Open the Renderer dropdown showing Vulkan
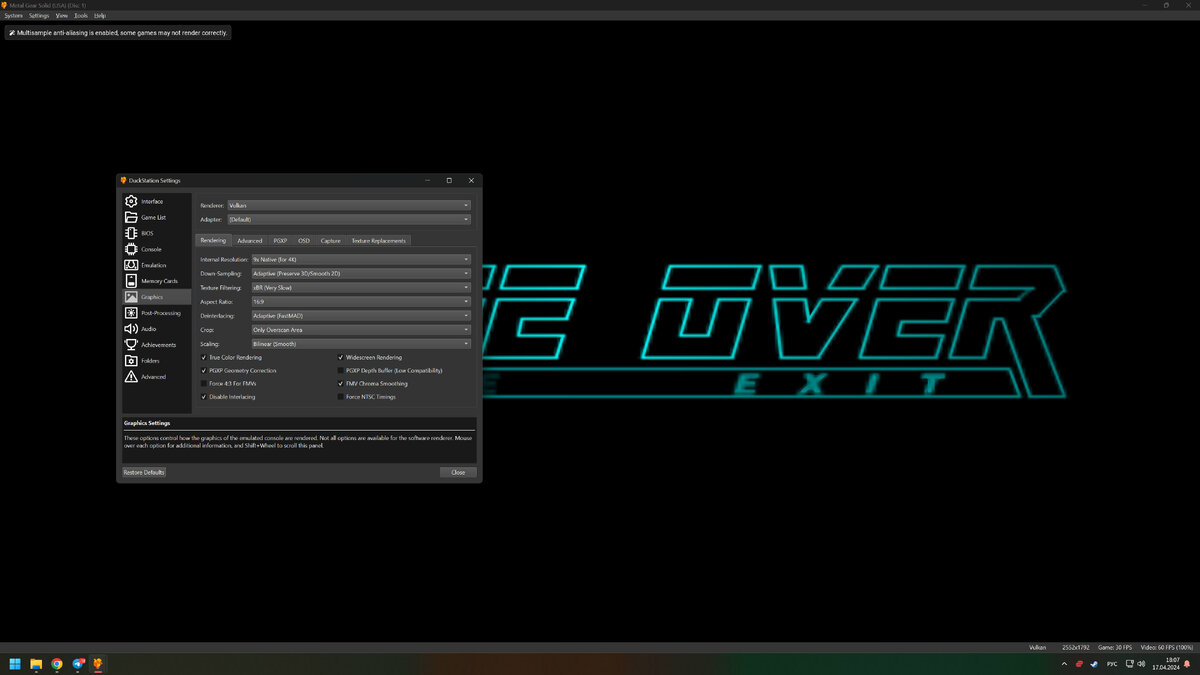The height and width of the screenshot is (675, 1200). 348,205
